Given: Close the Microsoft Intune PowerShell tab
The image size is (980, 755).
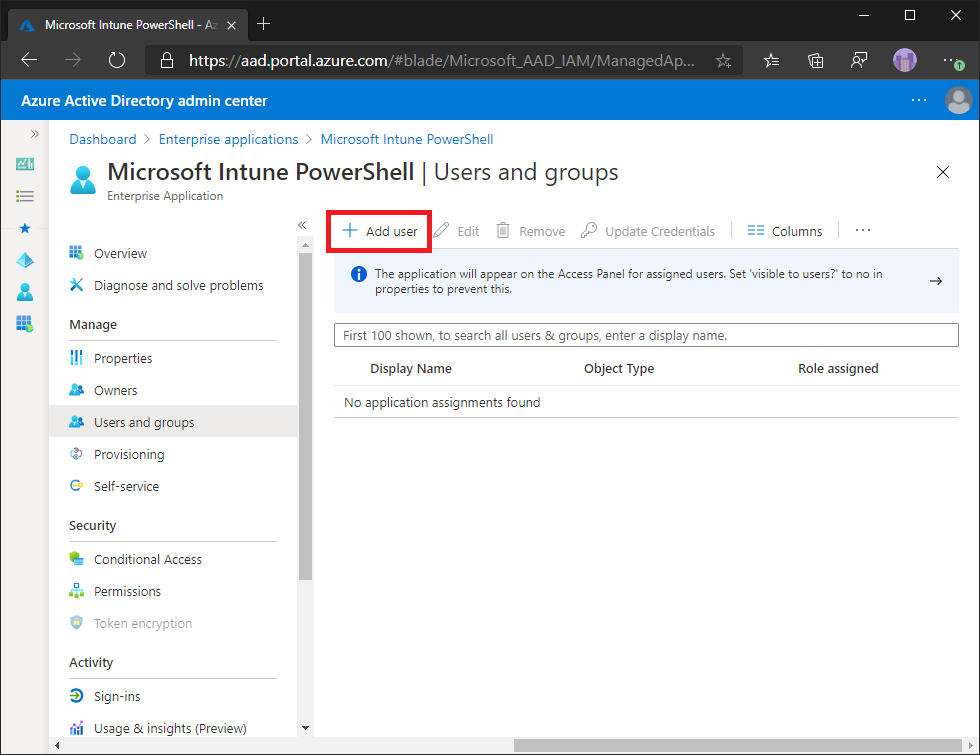Looking at the screenshot, I should [x=231, y=25].
